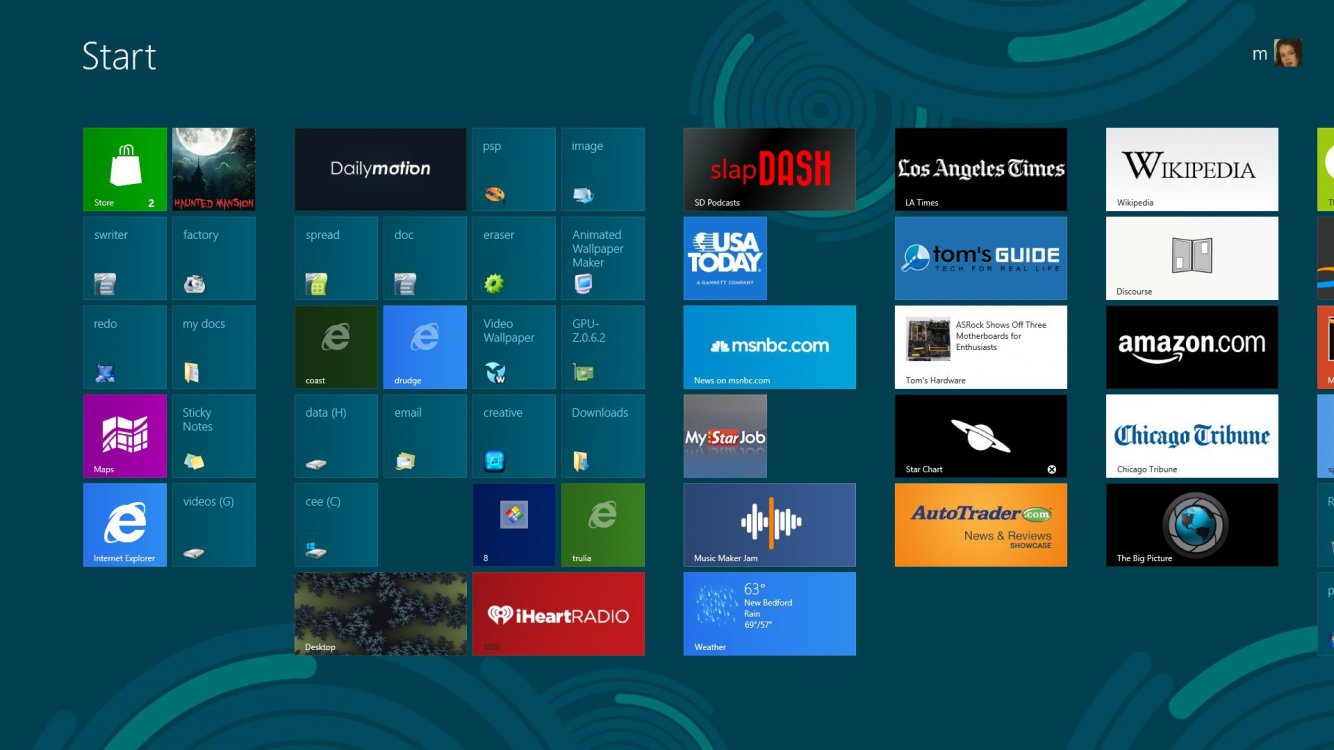The image size is (1334, 750).
Task: Open the Desktop tile
Action: (380, 613)
